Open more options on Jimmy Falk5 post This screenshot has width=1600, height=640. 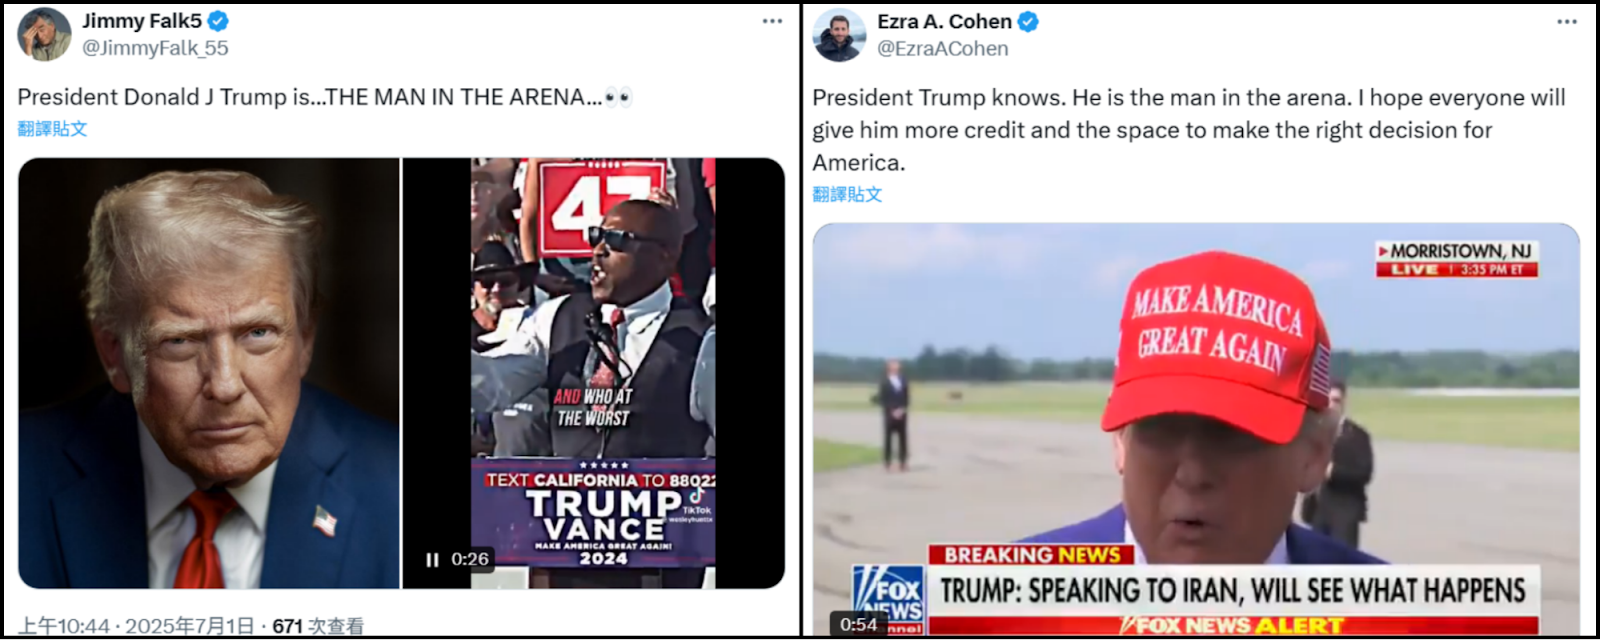coord(772,21)
